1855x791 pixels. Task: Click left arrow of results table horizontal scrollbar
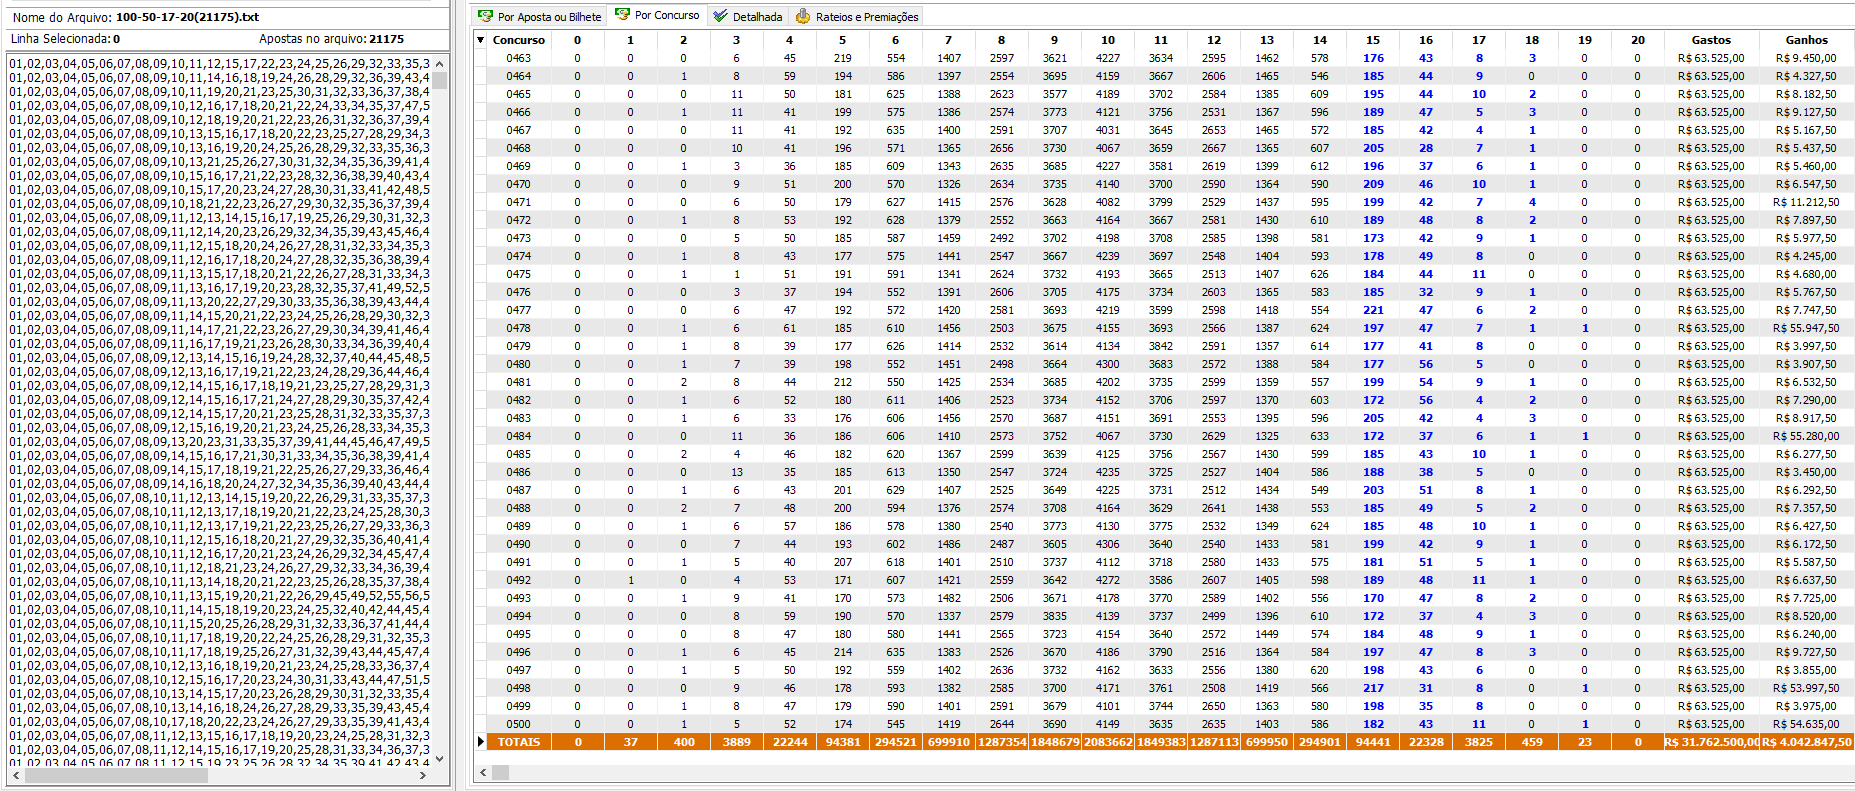point(483,772)
